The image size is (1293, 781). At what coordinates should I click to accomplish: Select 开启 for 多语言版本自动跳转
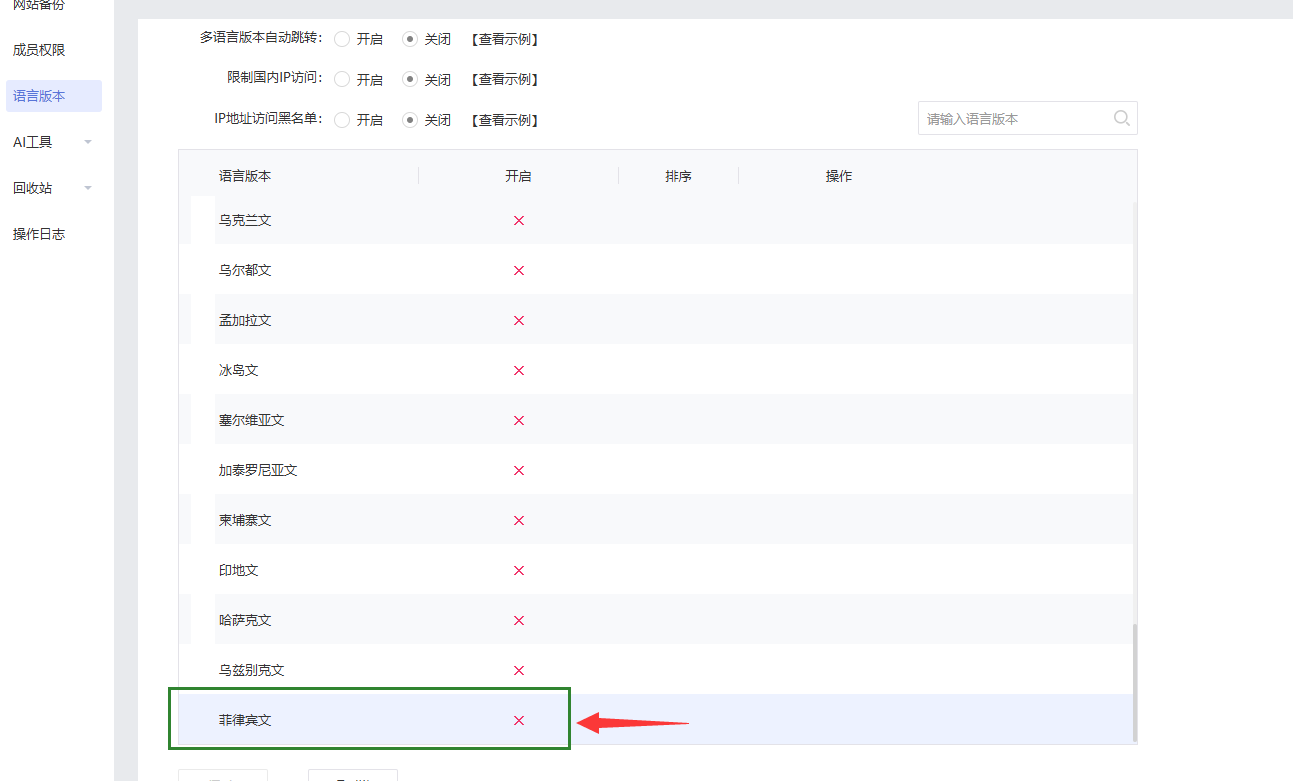coord(342,39)
